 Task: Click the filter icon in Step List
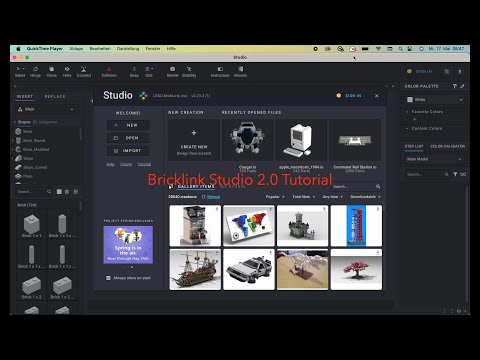pyautogui.click(x=455, y=174)
